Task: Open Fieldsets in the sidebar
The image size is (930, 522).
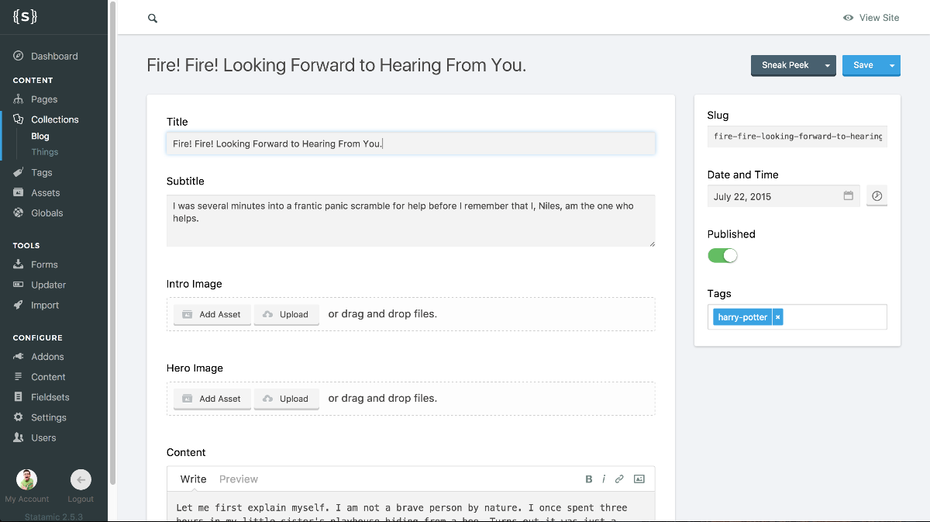Action: click(x=48, y=397)
